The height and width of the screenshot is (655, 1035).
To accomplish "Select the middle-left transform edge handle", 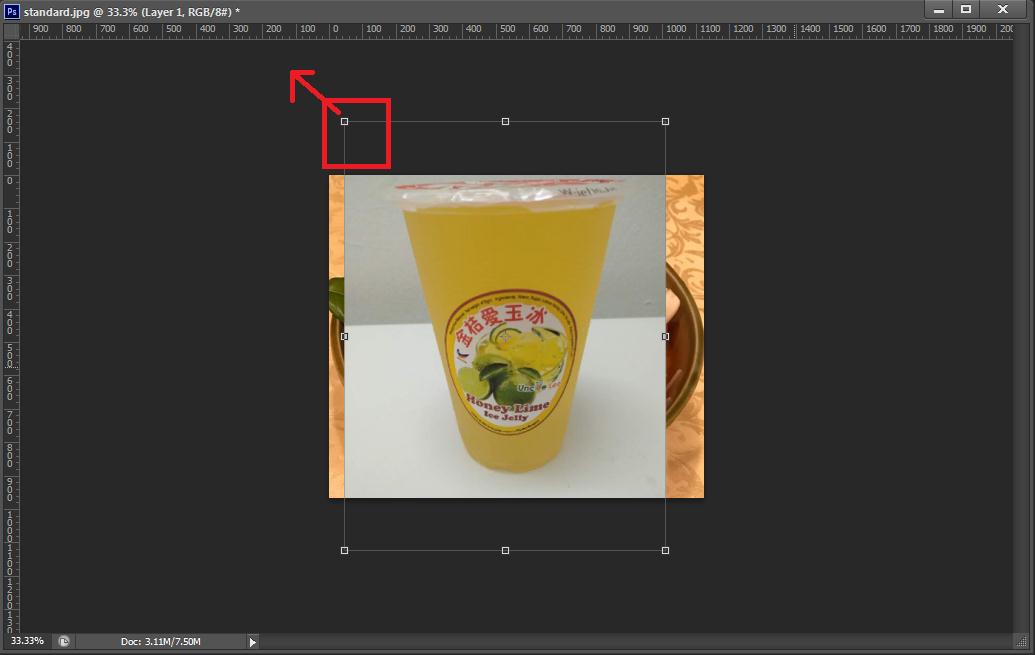I will click(x=345, y=336).
